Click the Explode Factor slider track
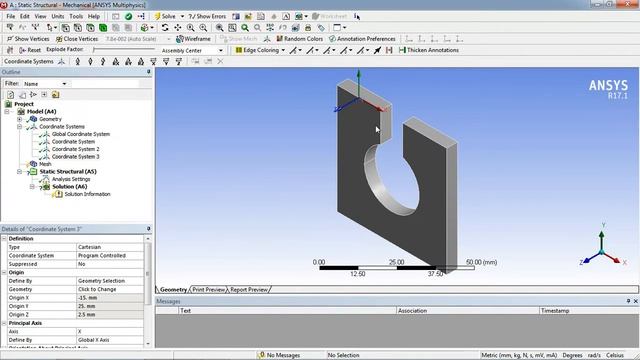 124,50
